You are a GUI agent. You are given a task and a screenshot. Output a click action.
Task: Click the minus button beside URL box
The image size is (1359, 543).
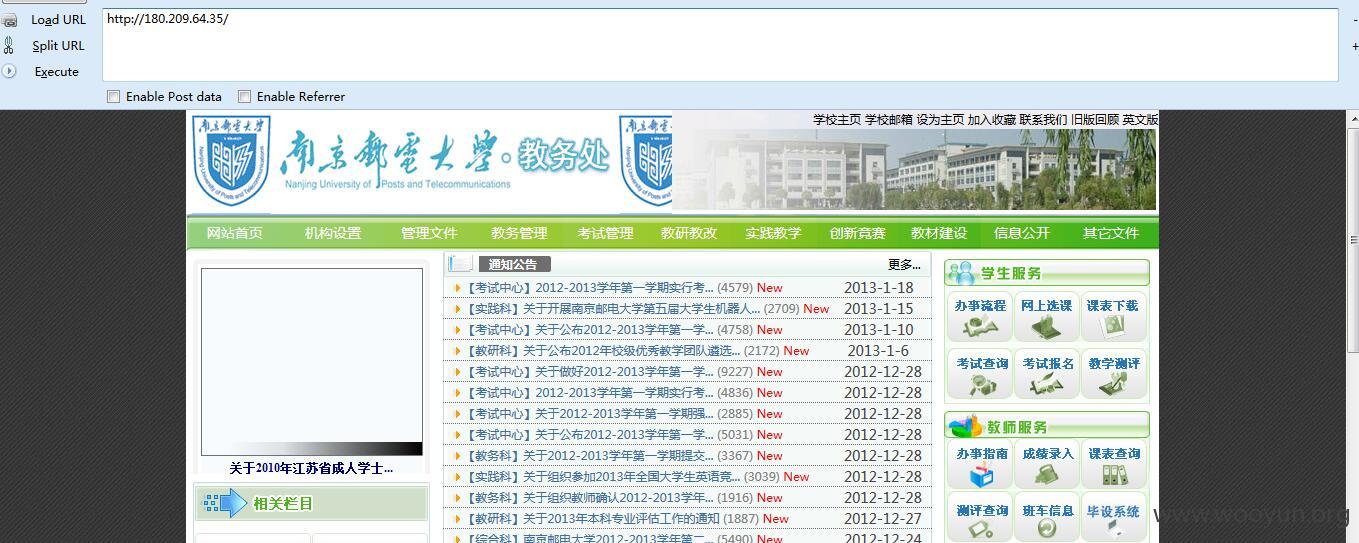pyautogui.click(x=1355, y=20)
